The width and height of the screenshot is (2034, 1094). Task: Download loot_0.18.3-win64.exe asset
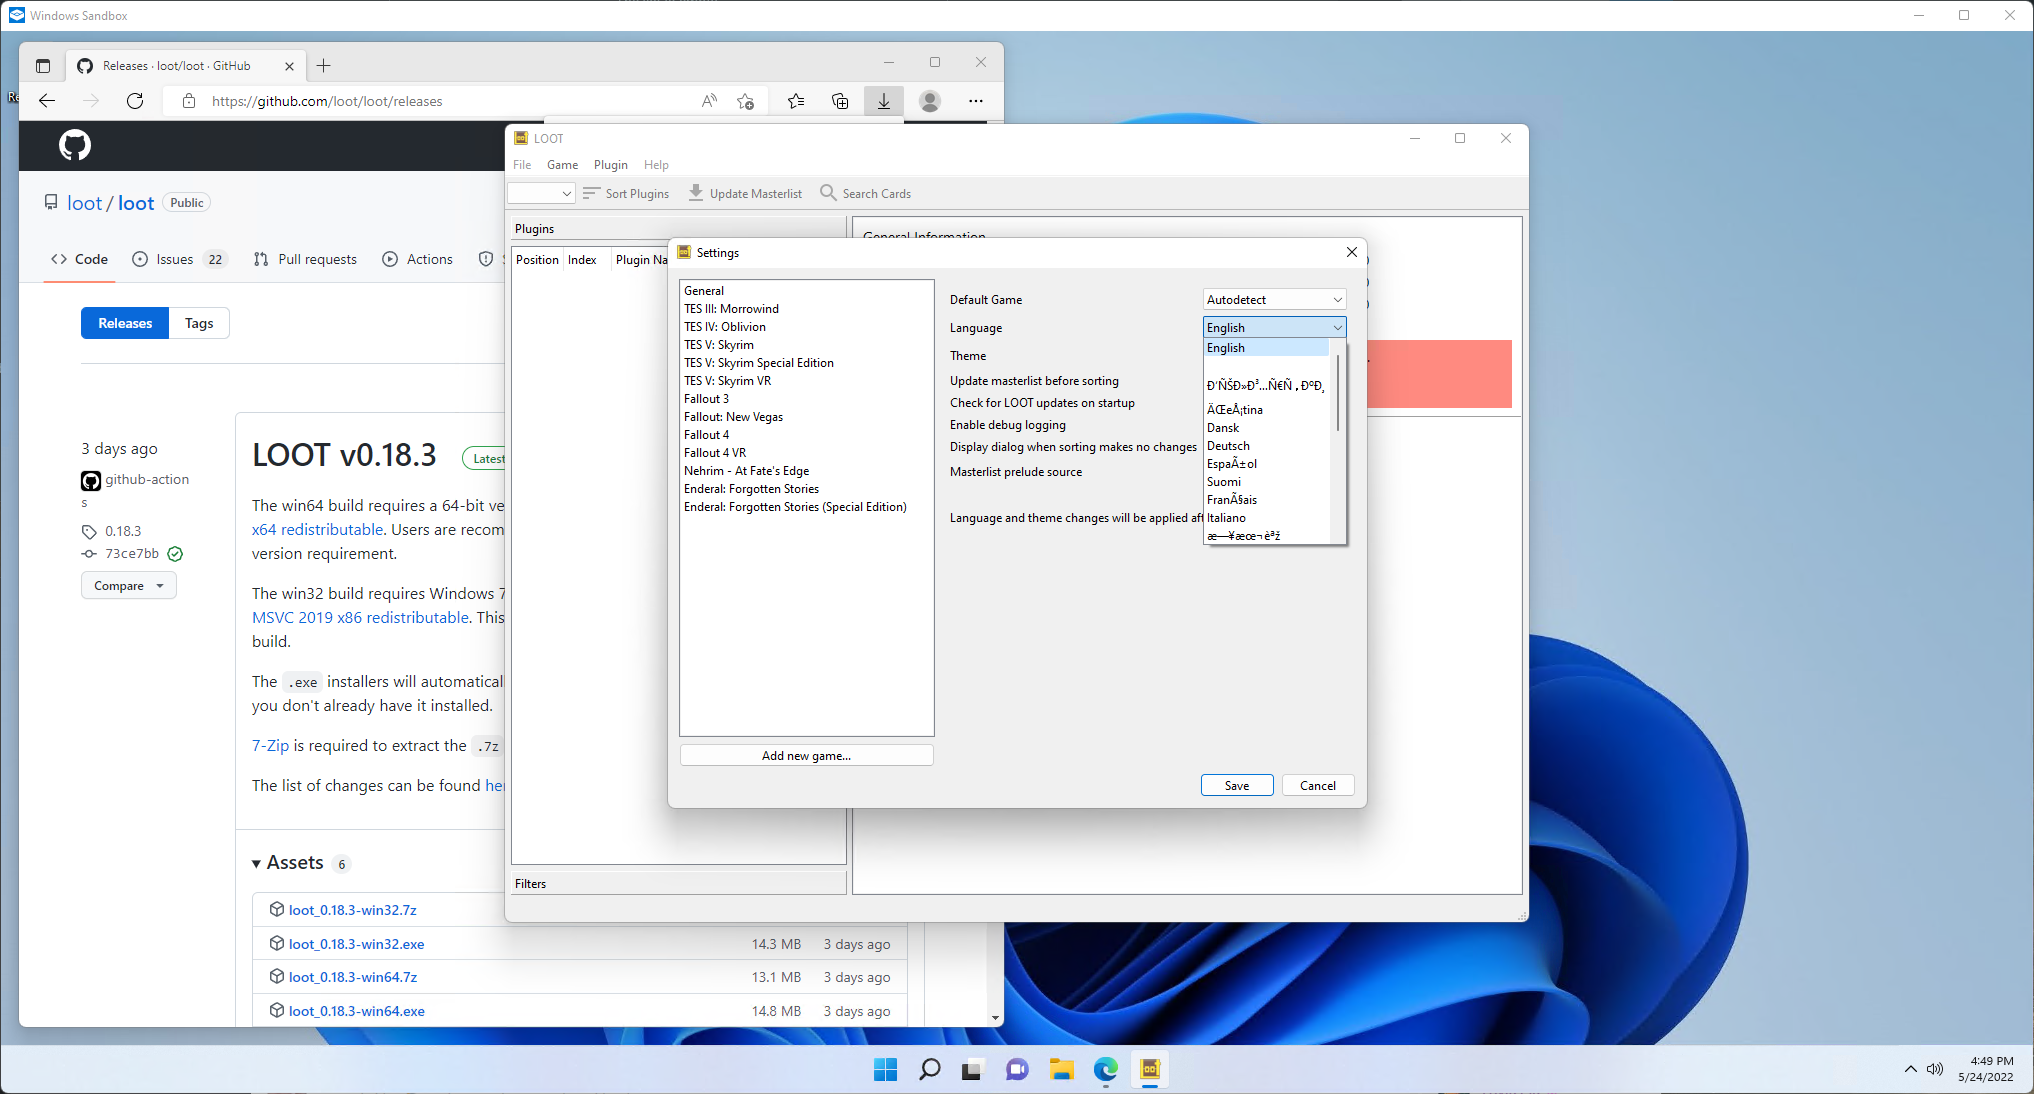356,1011
